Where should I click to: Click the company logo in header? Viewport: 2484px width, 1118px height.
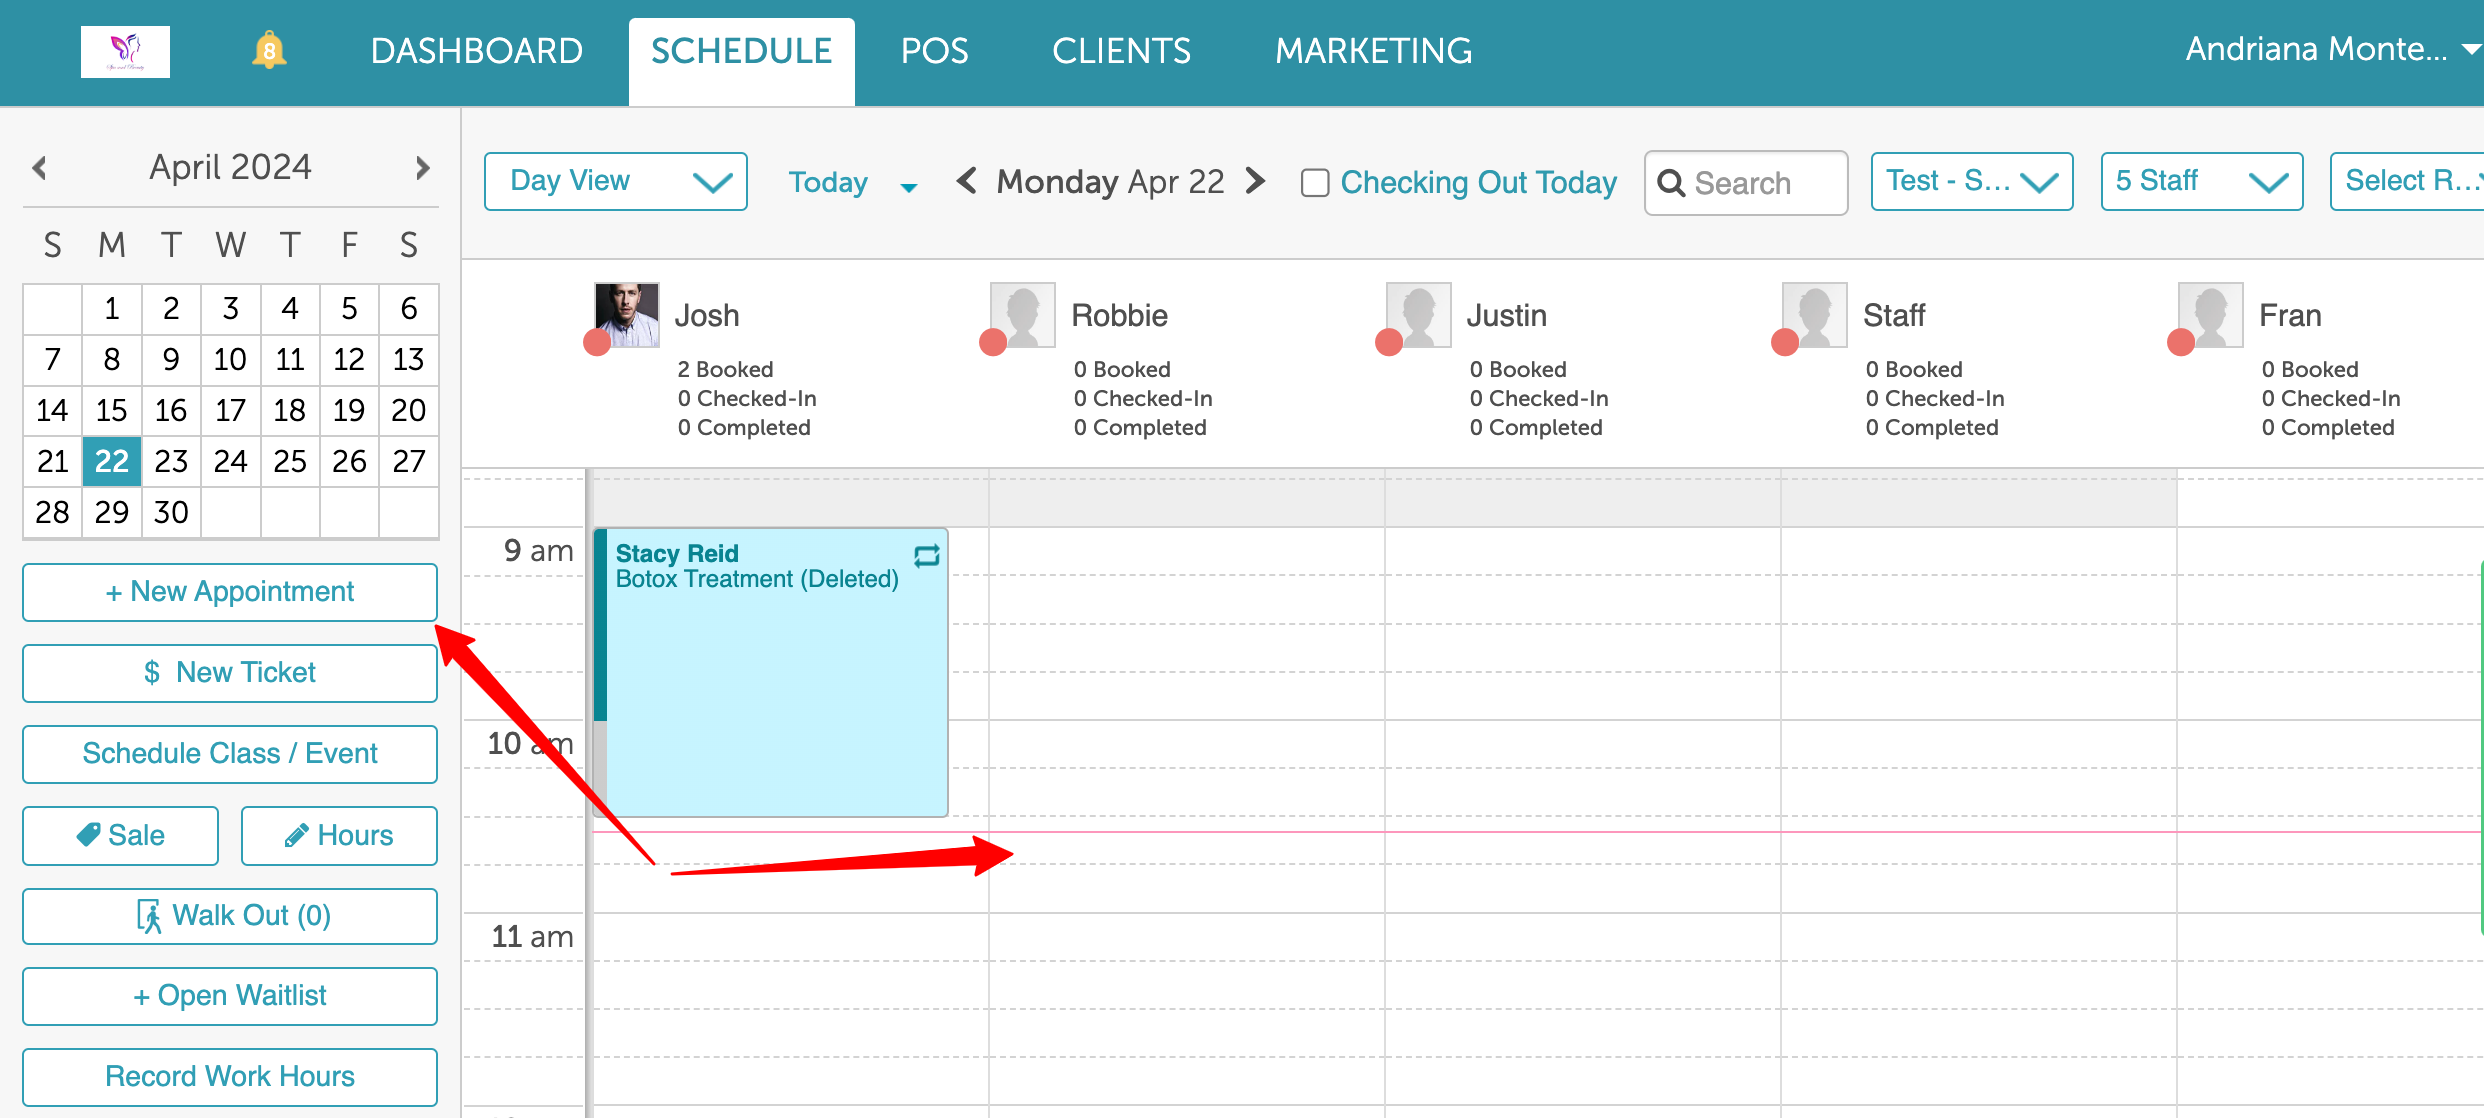pyautogui.click(x=125, y=52)
